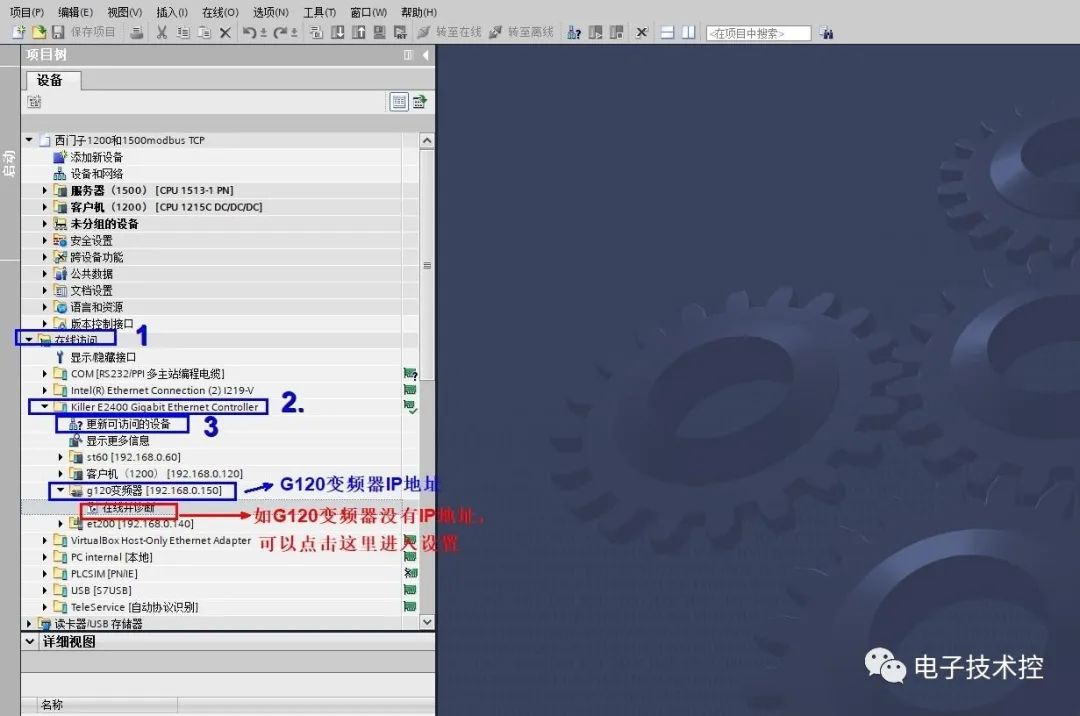Click the Stop CPU icon
Image resolution: width=1080 pixels, height=716 pixels.
click(616, 32)
